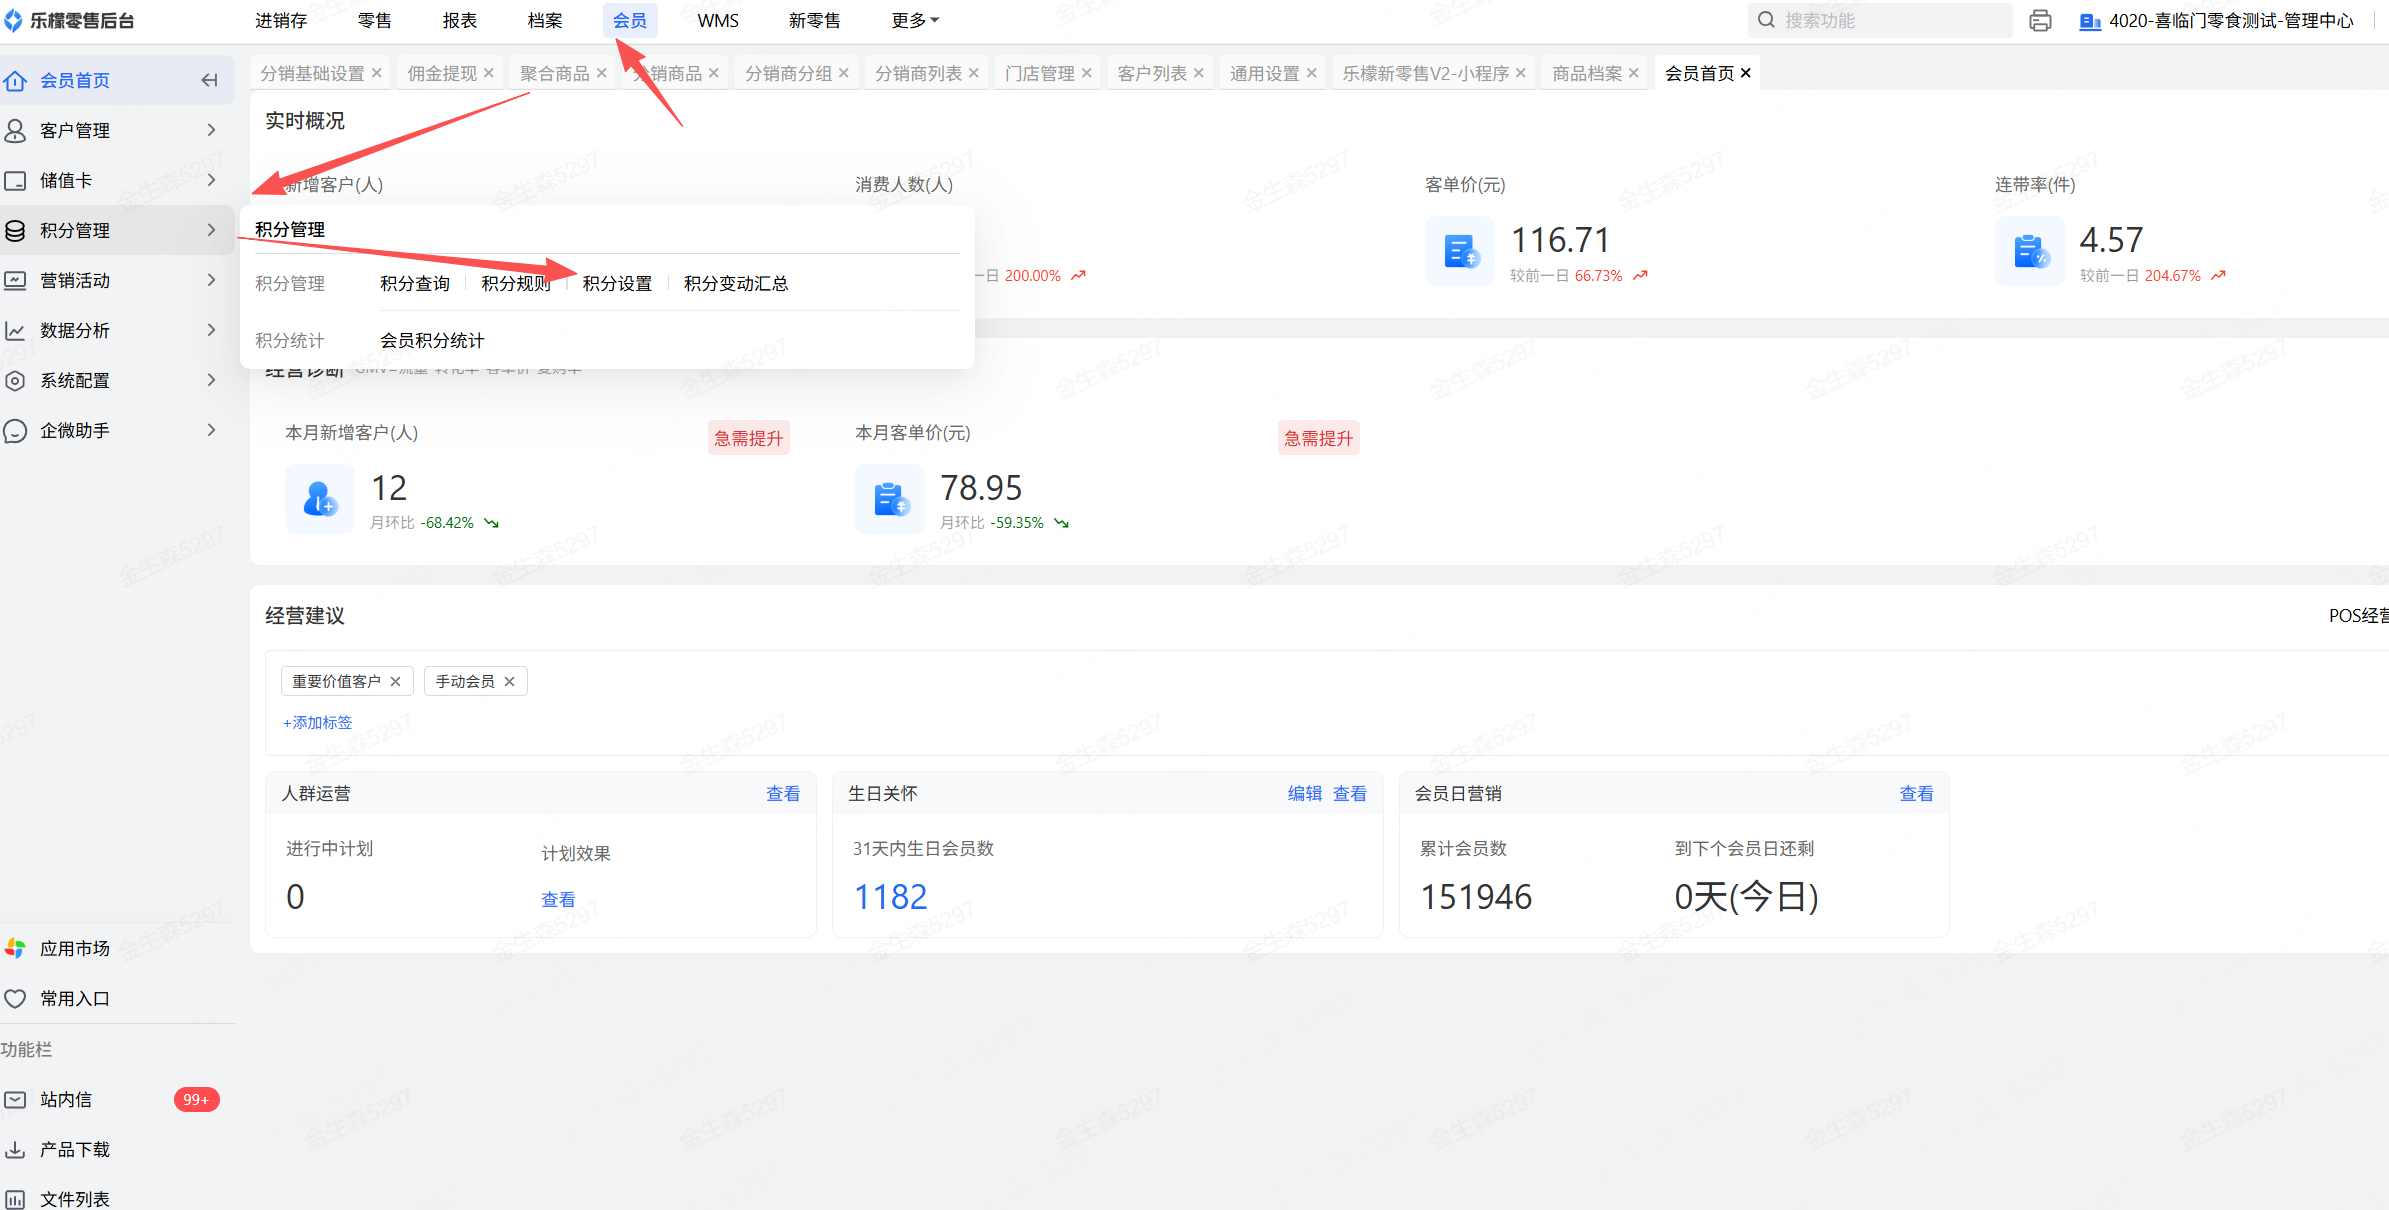
Task: Open 站内信 mail icon entry
Action: point(15,1099)
